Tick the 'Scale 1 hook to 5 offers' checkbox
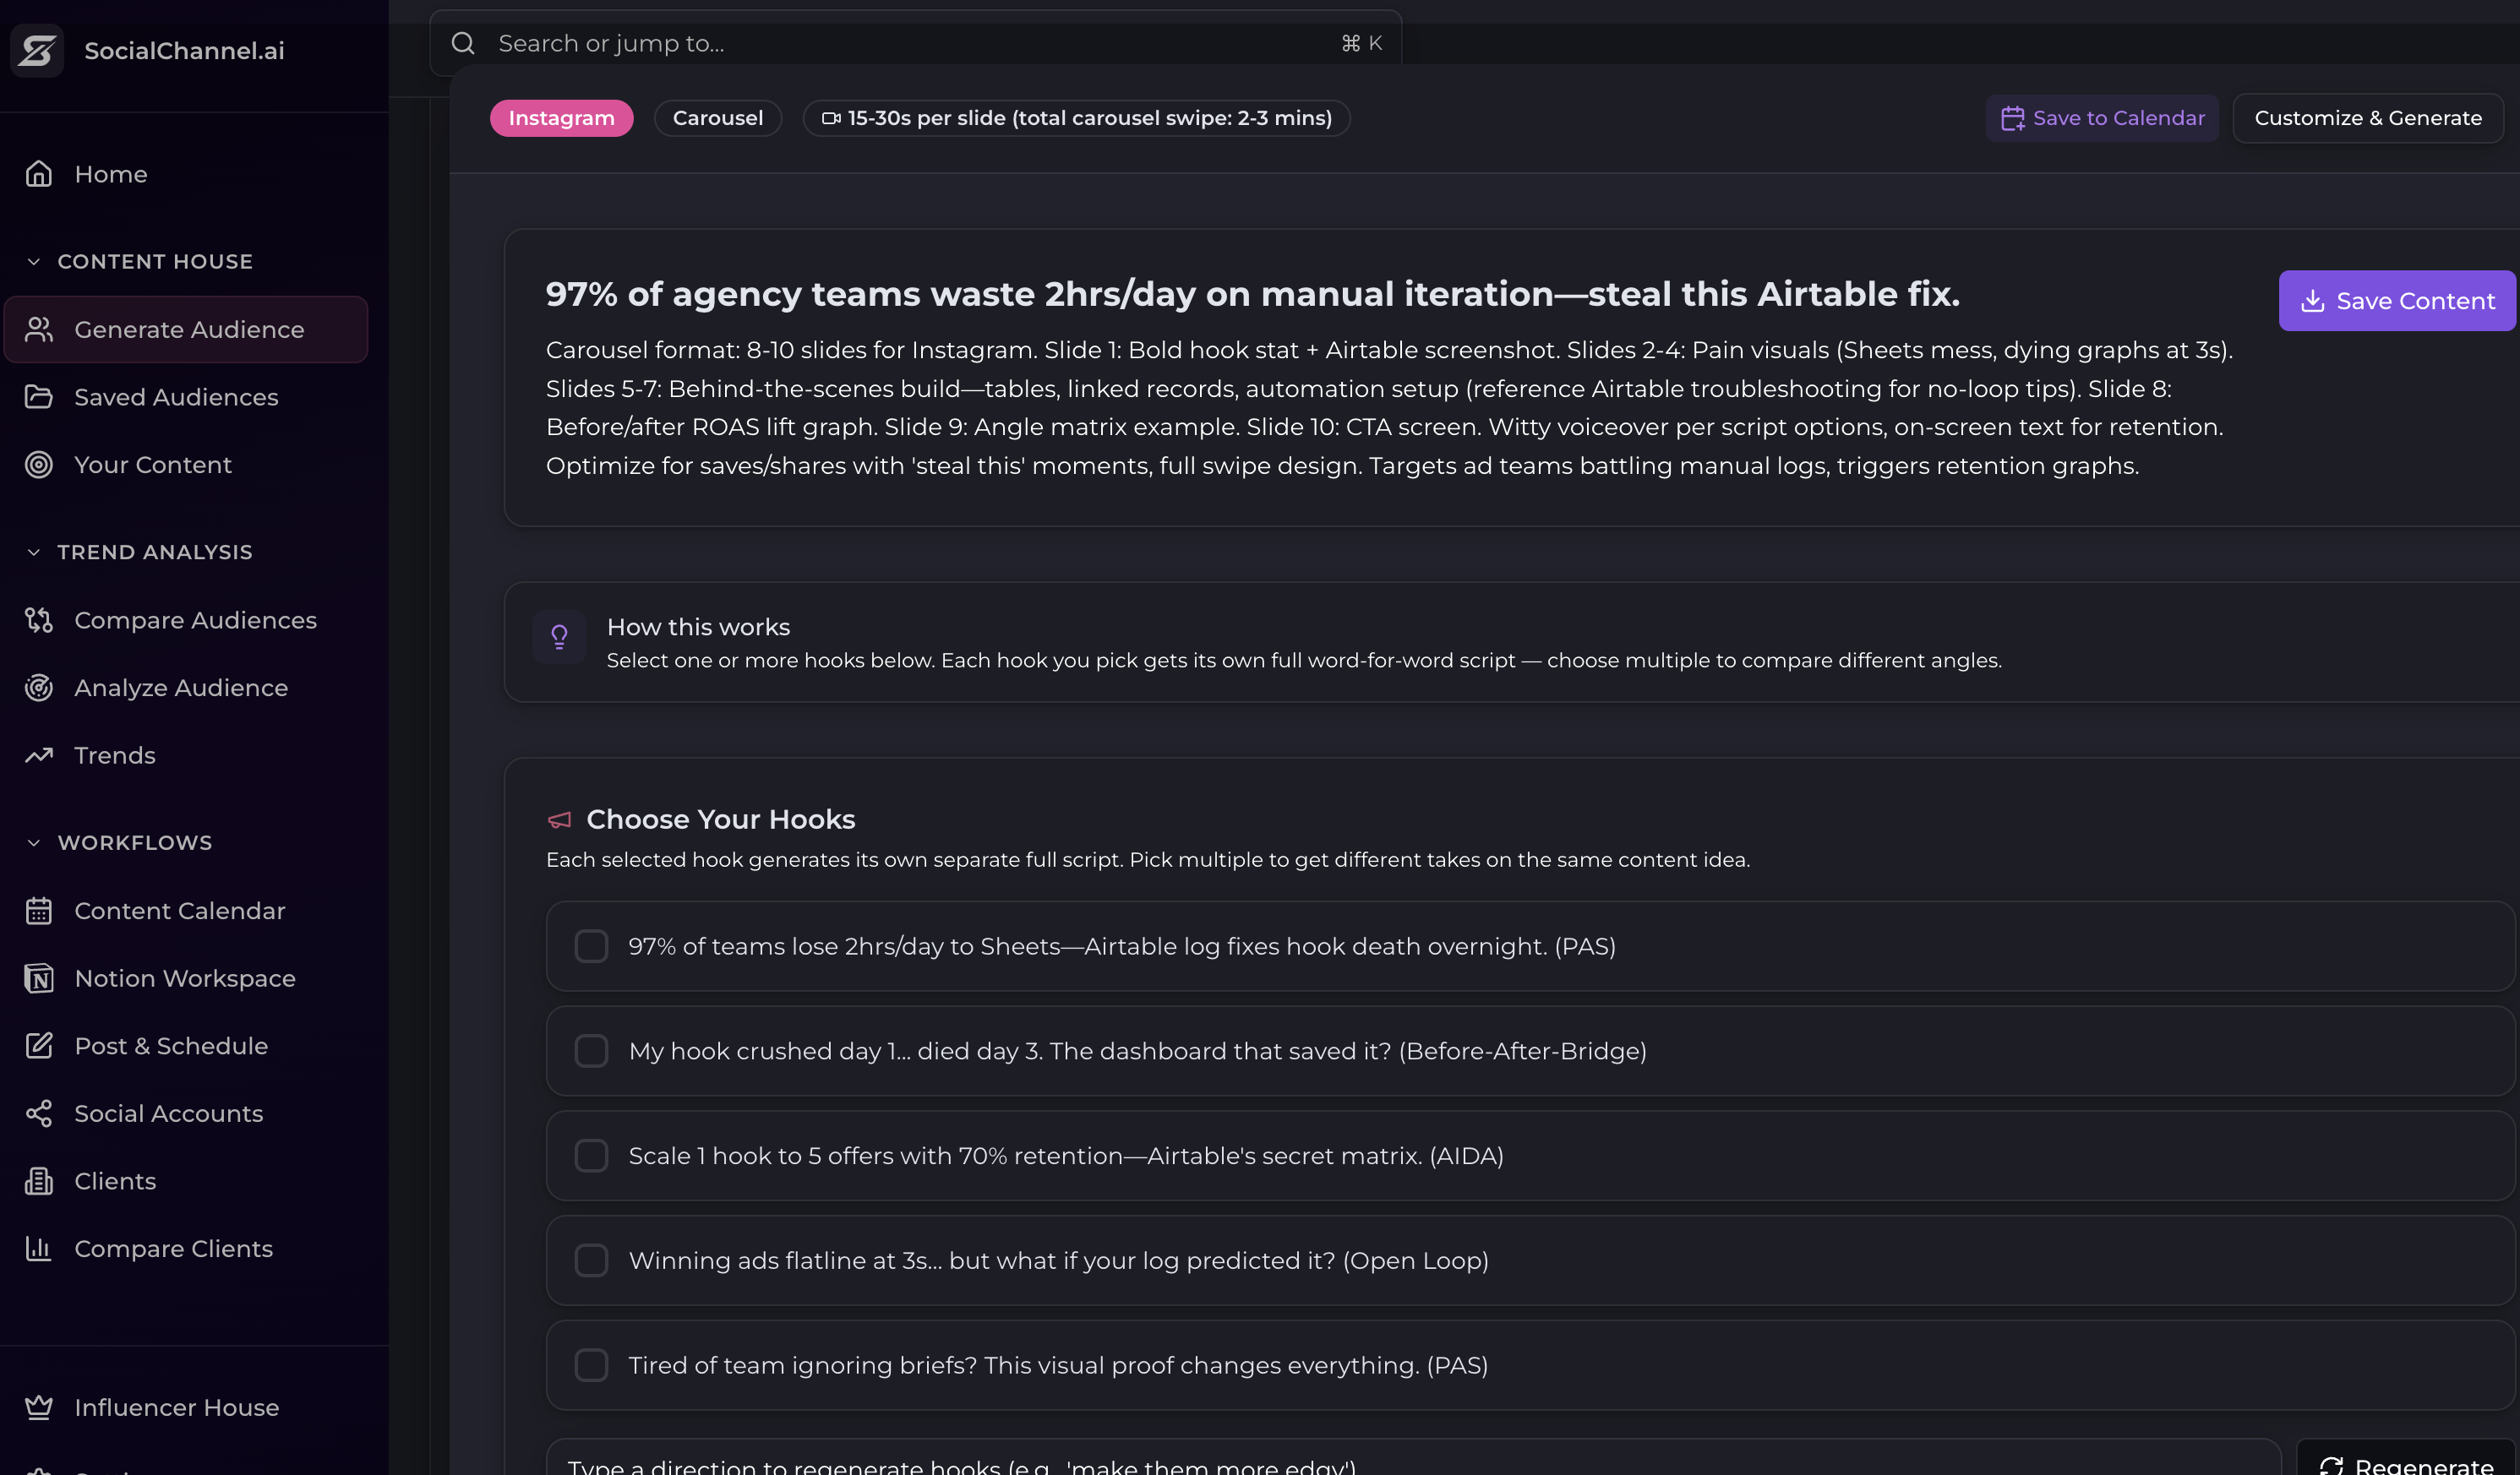 [591, 1156]
